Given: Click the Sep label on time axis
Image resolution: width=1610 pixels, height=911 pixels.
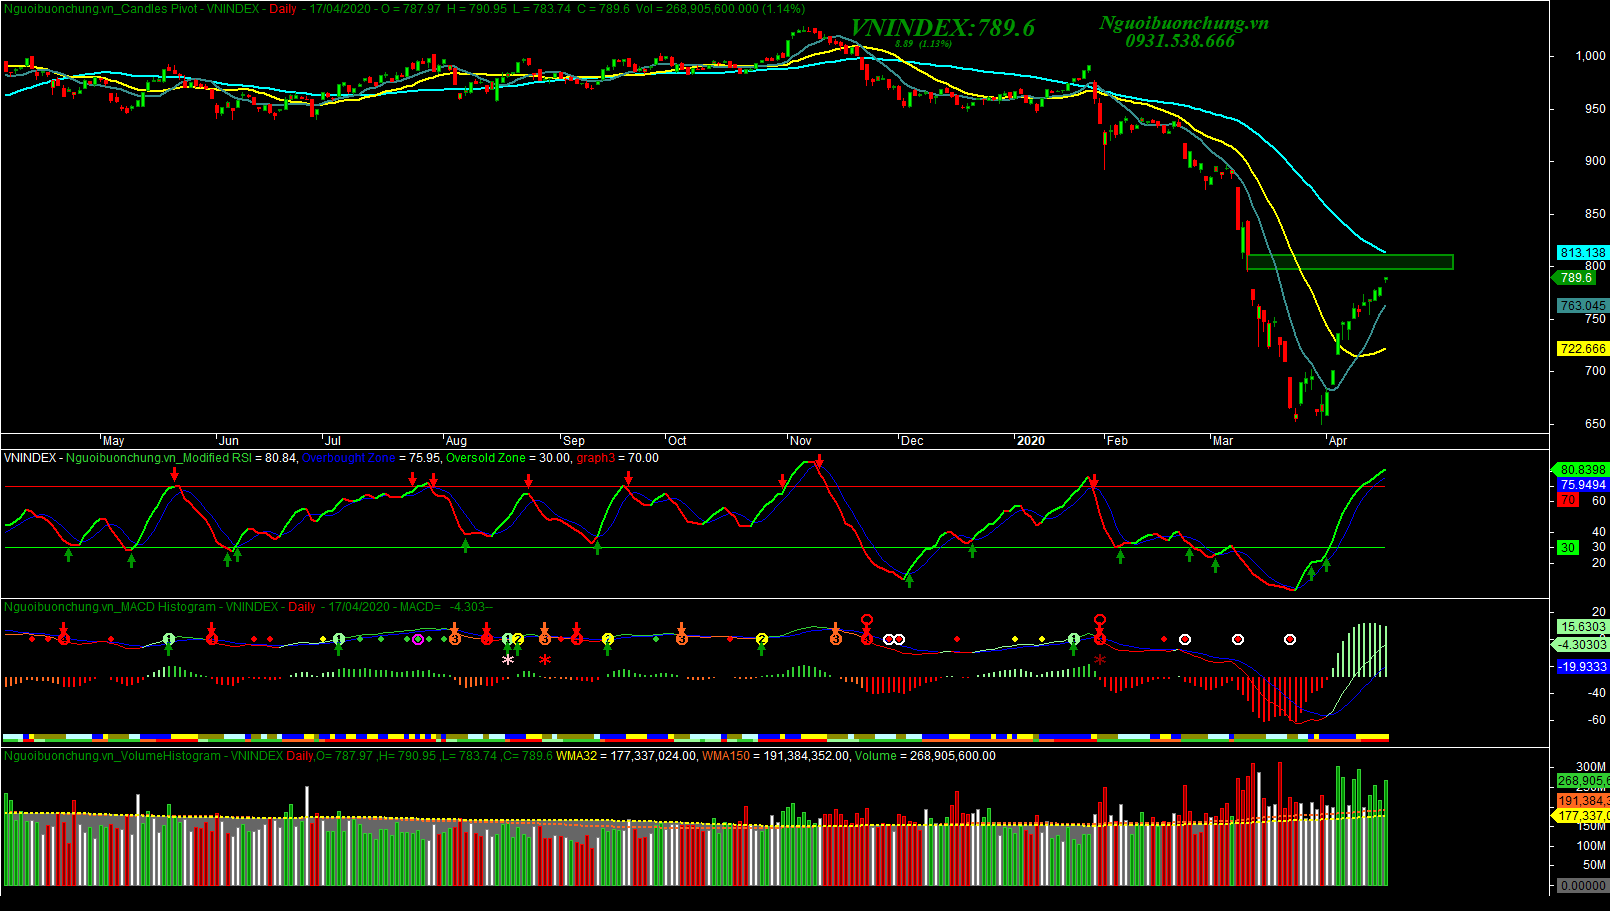Looking at the screenshot, I should (574, 441).
